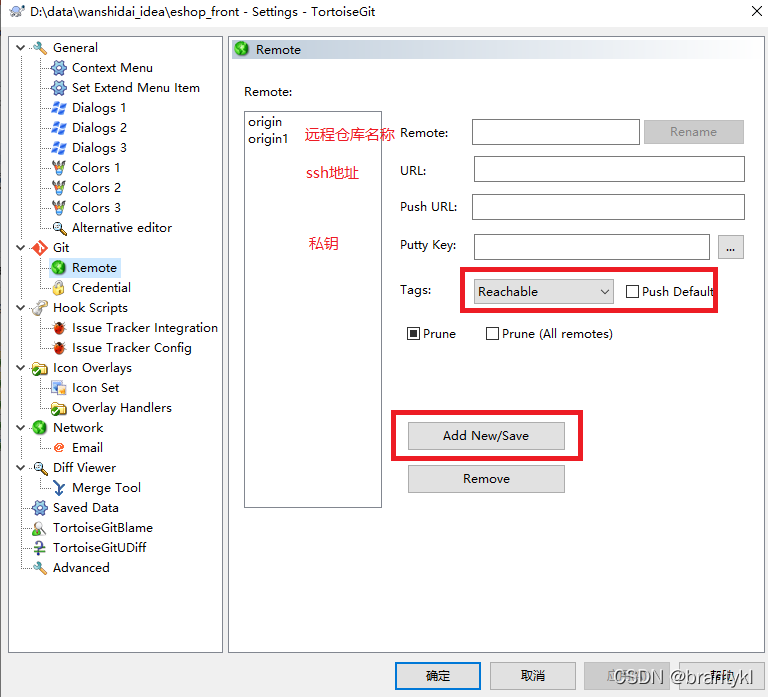
Task: Select origin in the remote list
Action: [x=265, y=122]
